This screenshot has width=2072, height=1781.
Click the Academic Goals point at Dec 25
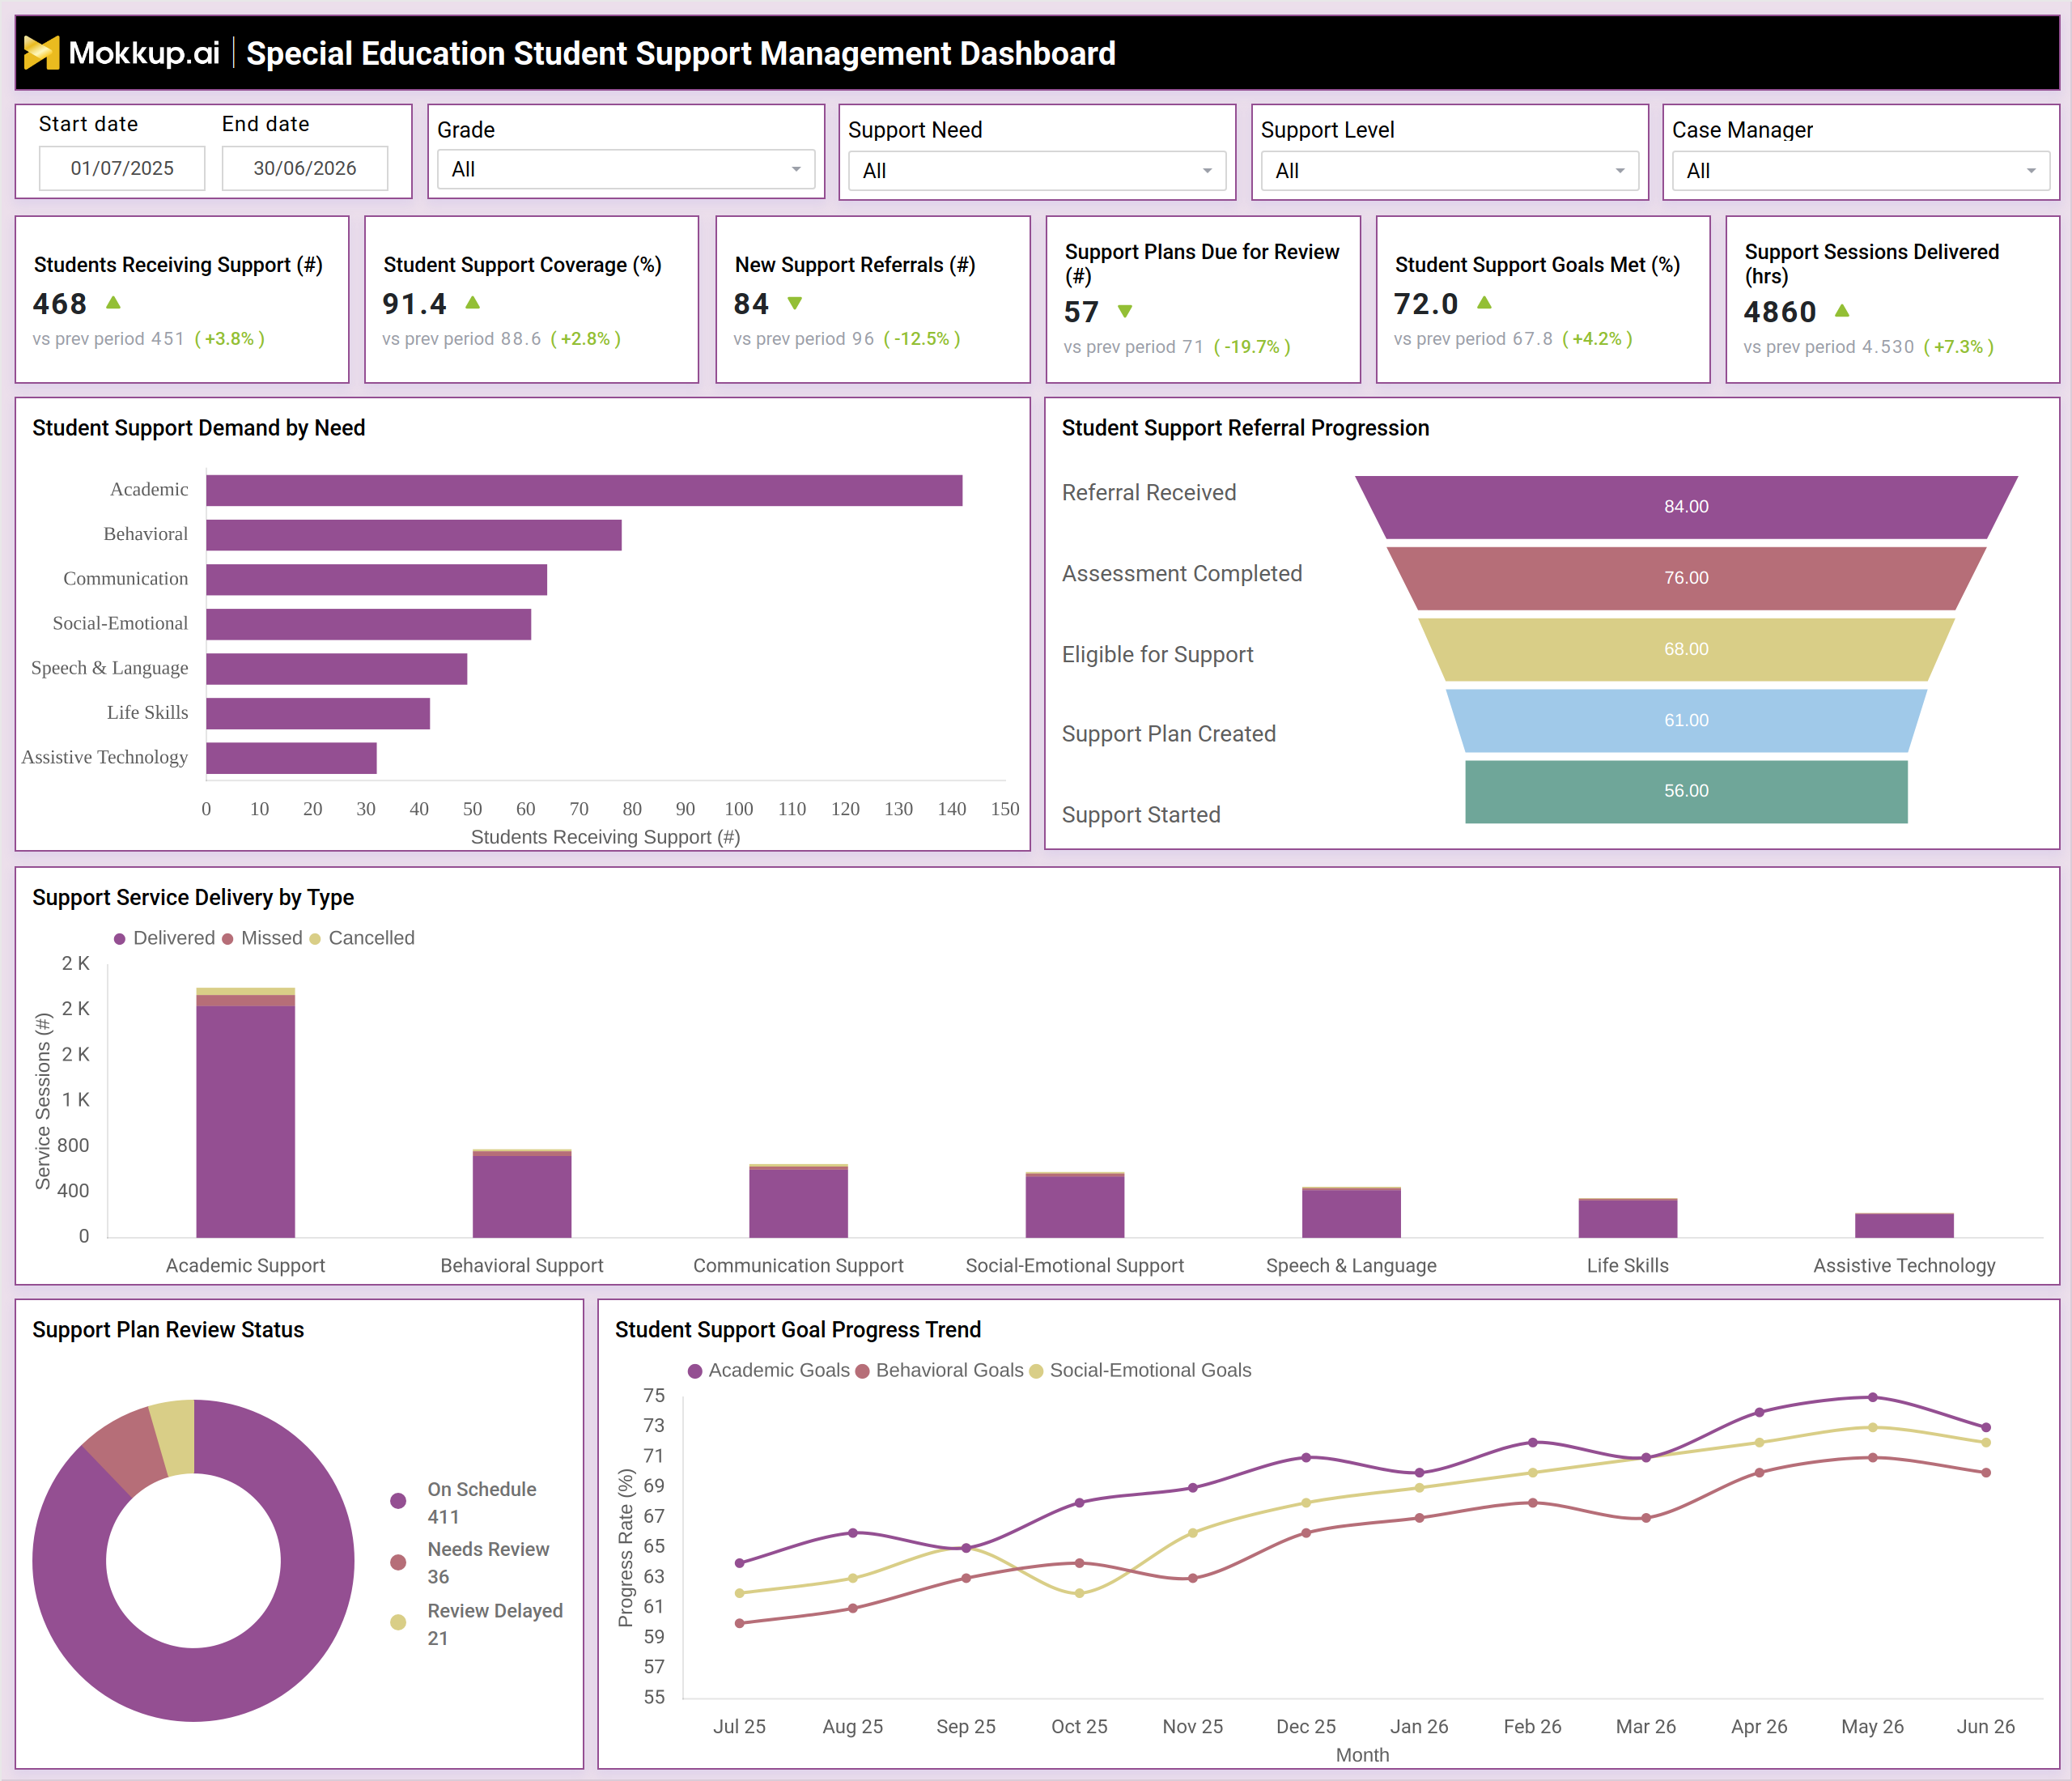click(x=1306, y=1457)
